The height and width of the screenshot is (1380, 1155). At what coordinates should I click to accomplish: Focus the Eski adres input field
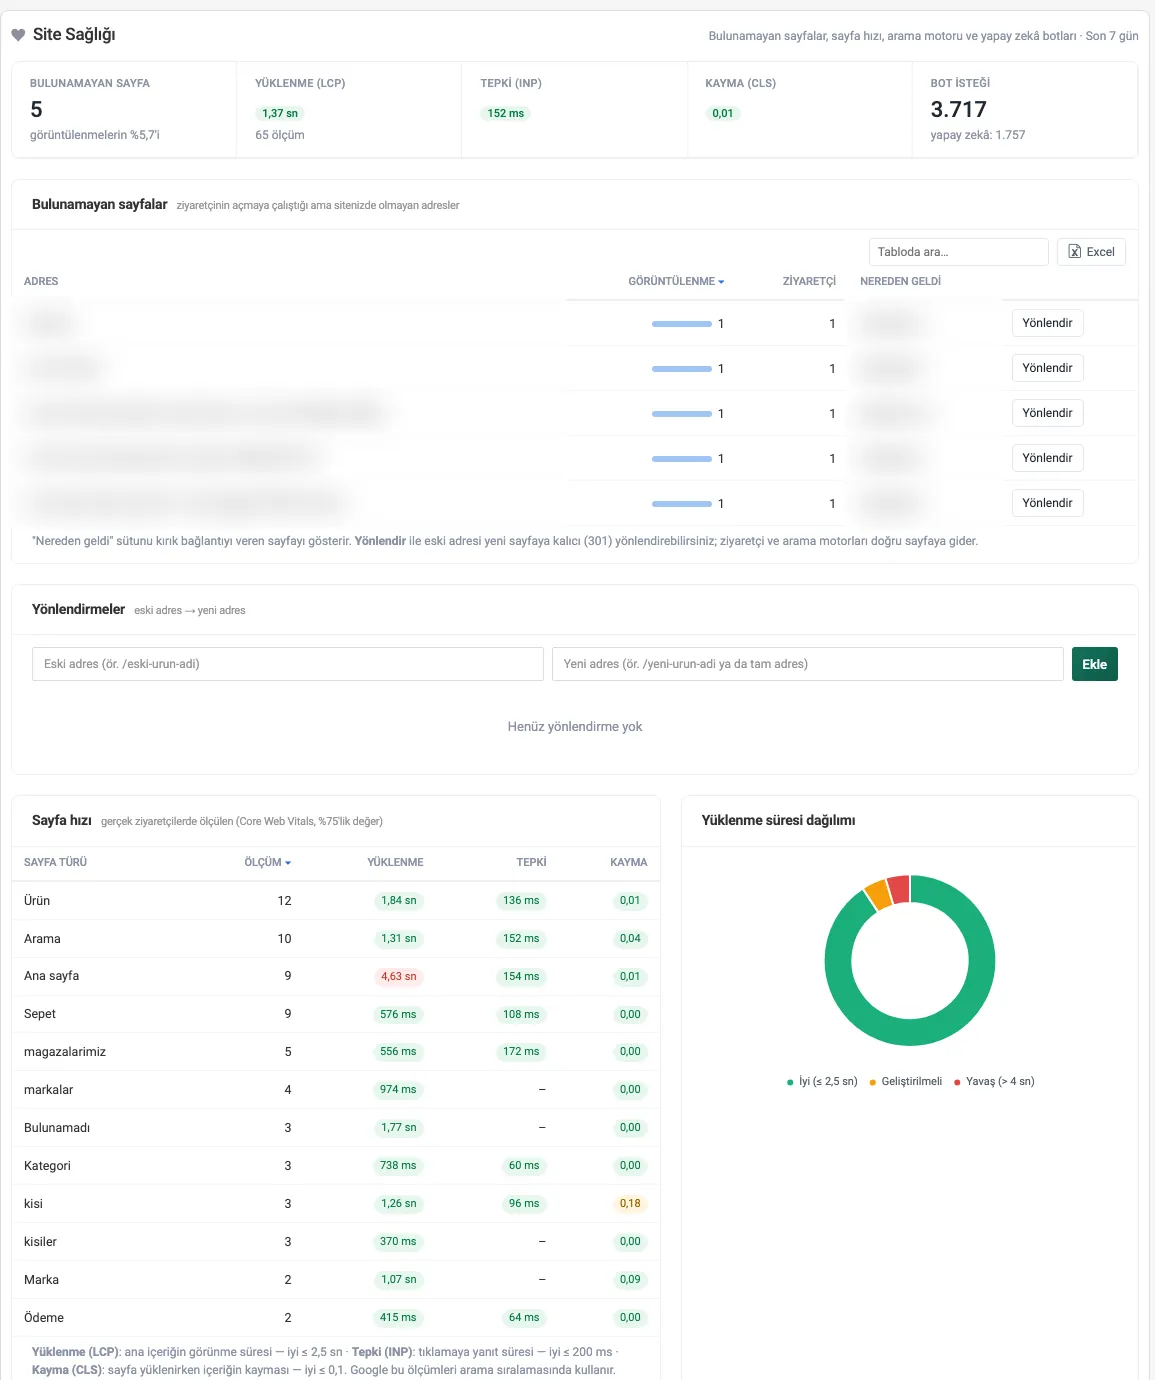(288, 664)
